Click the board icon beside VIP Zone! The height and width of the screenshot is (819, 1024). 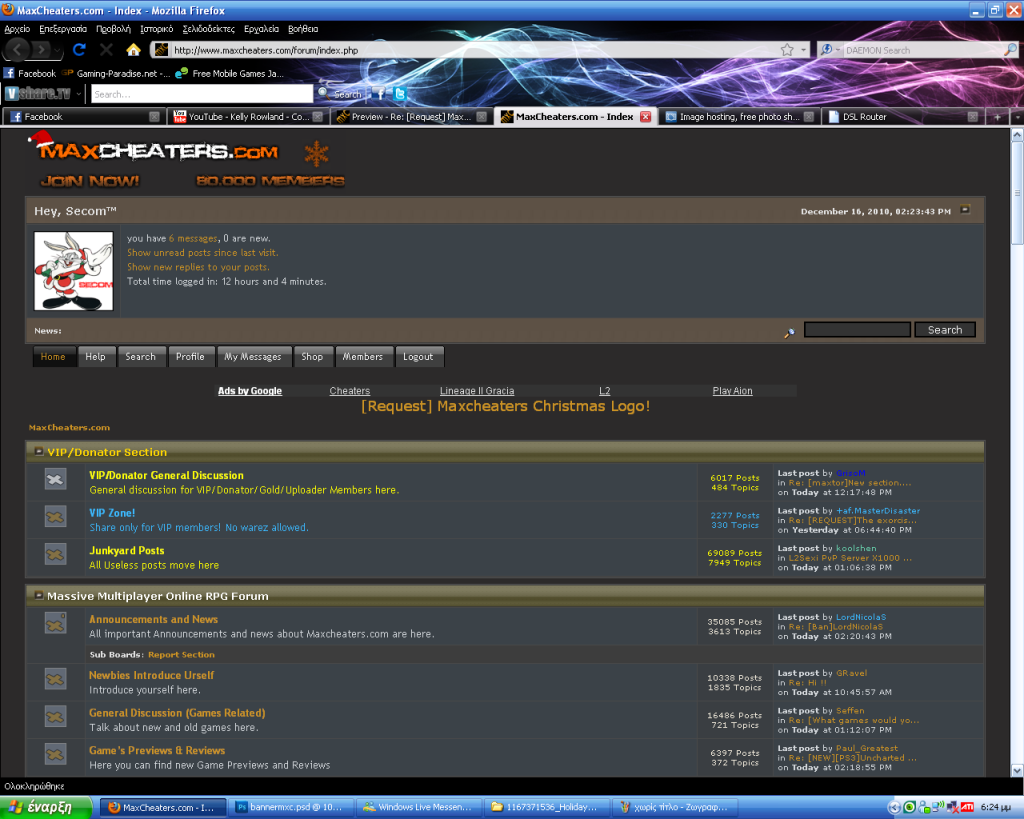pyautogui.click(x=55, y=518)
